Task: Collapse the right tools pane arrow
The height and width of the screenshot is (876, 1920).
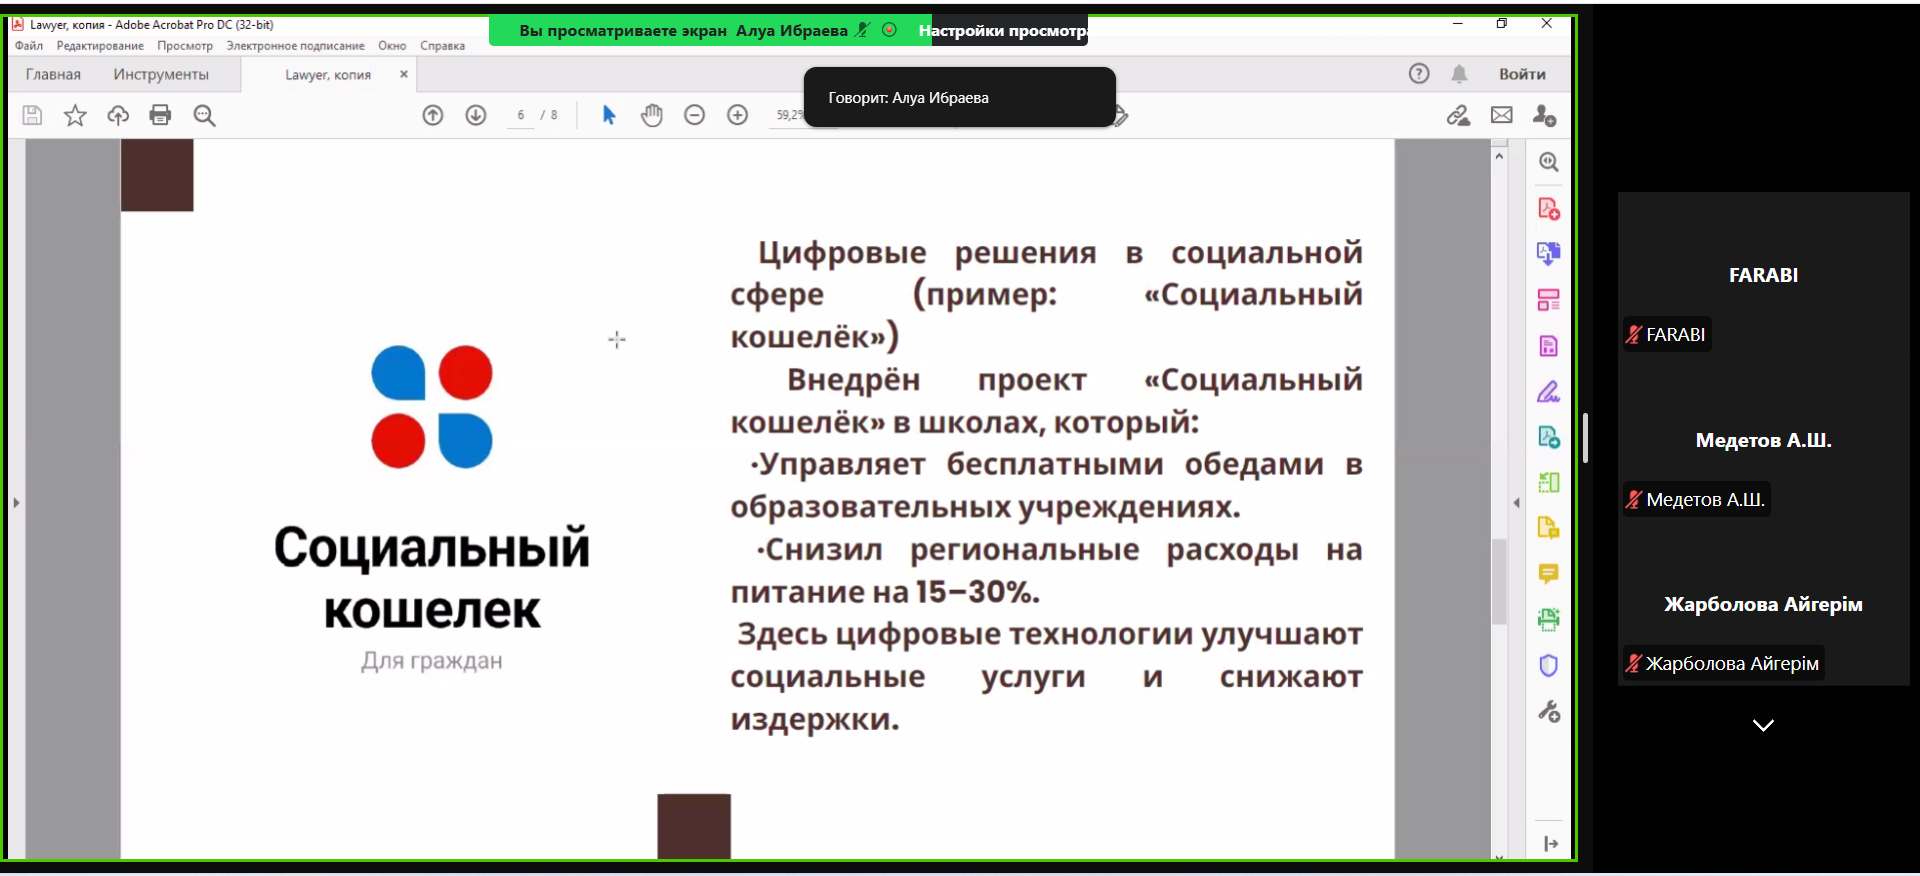Action: coord(1516,503)
